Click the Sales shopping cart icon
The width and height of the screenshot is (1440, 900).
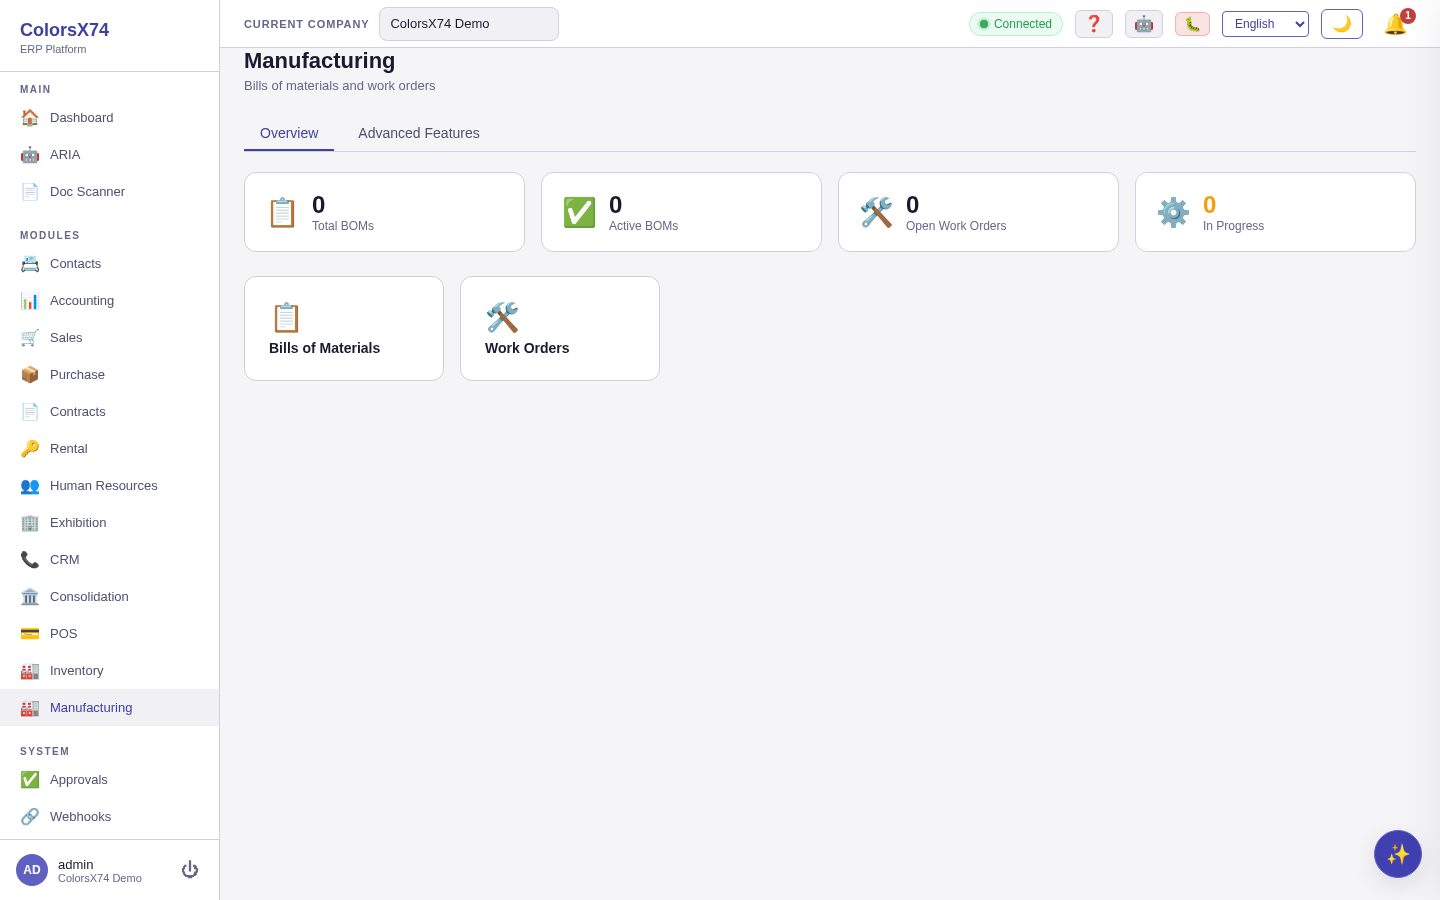pyautogui.click(x=30, y=337)
